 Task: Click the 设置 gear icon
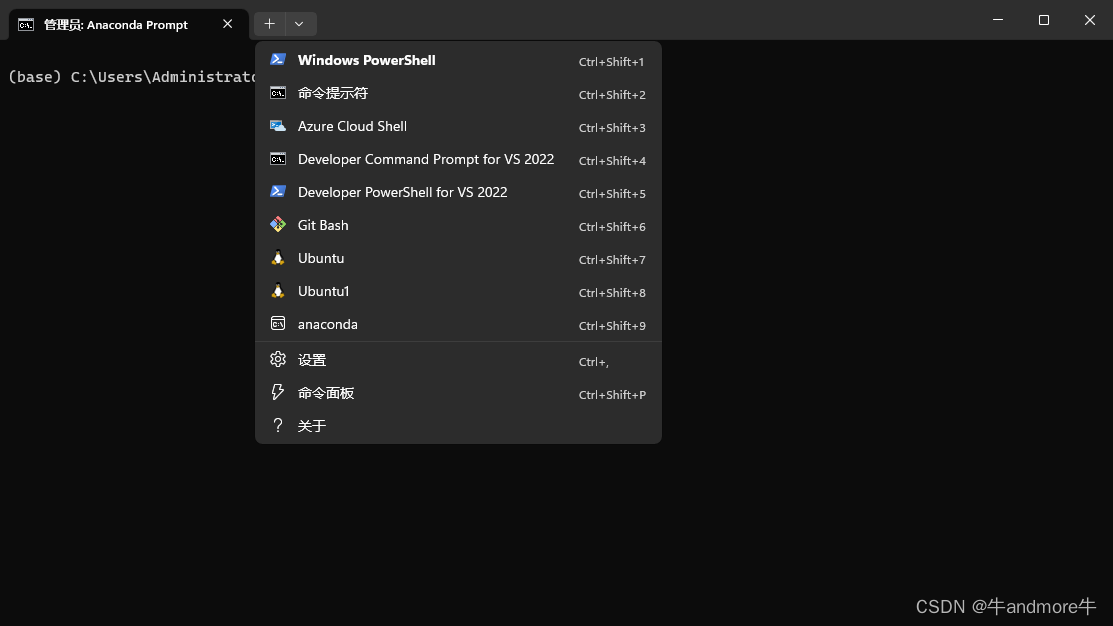(278, 359)
